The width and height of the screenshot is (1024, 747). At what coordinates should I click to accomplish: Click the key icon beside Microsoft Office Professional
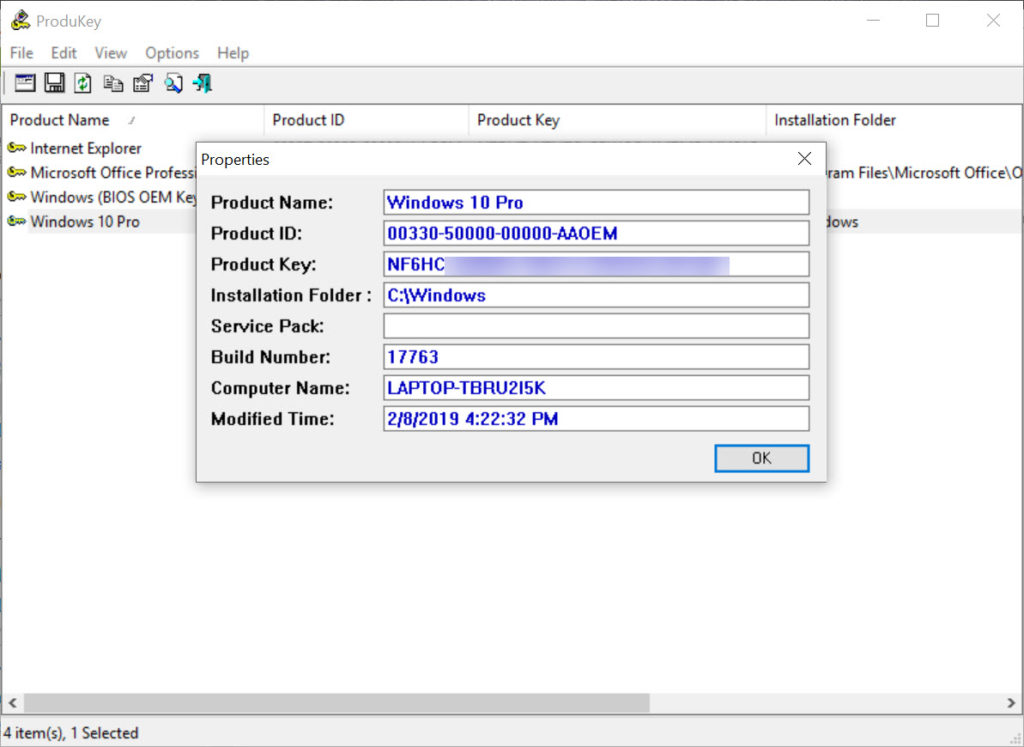pos(16,172)
